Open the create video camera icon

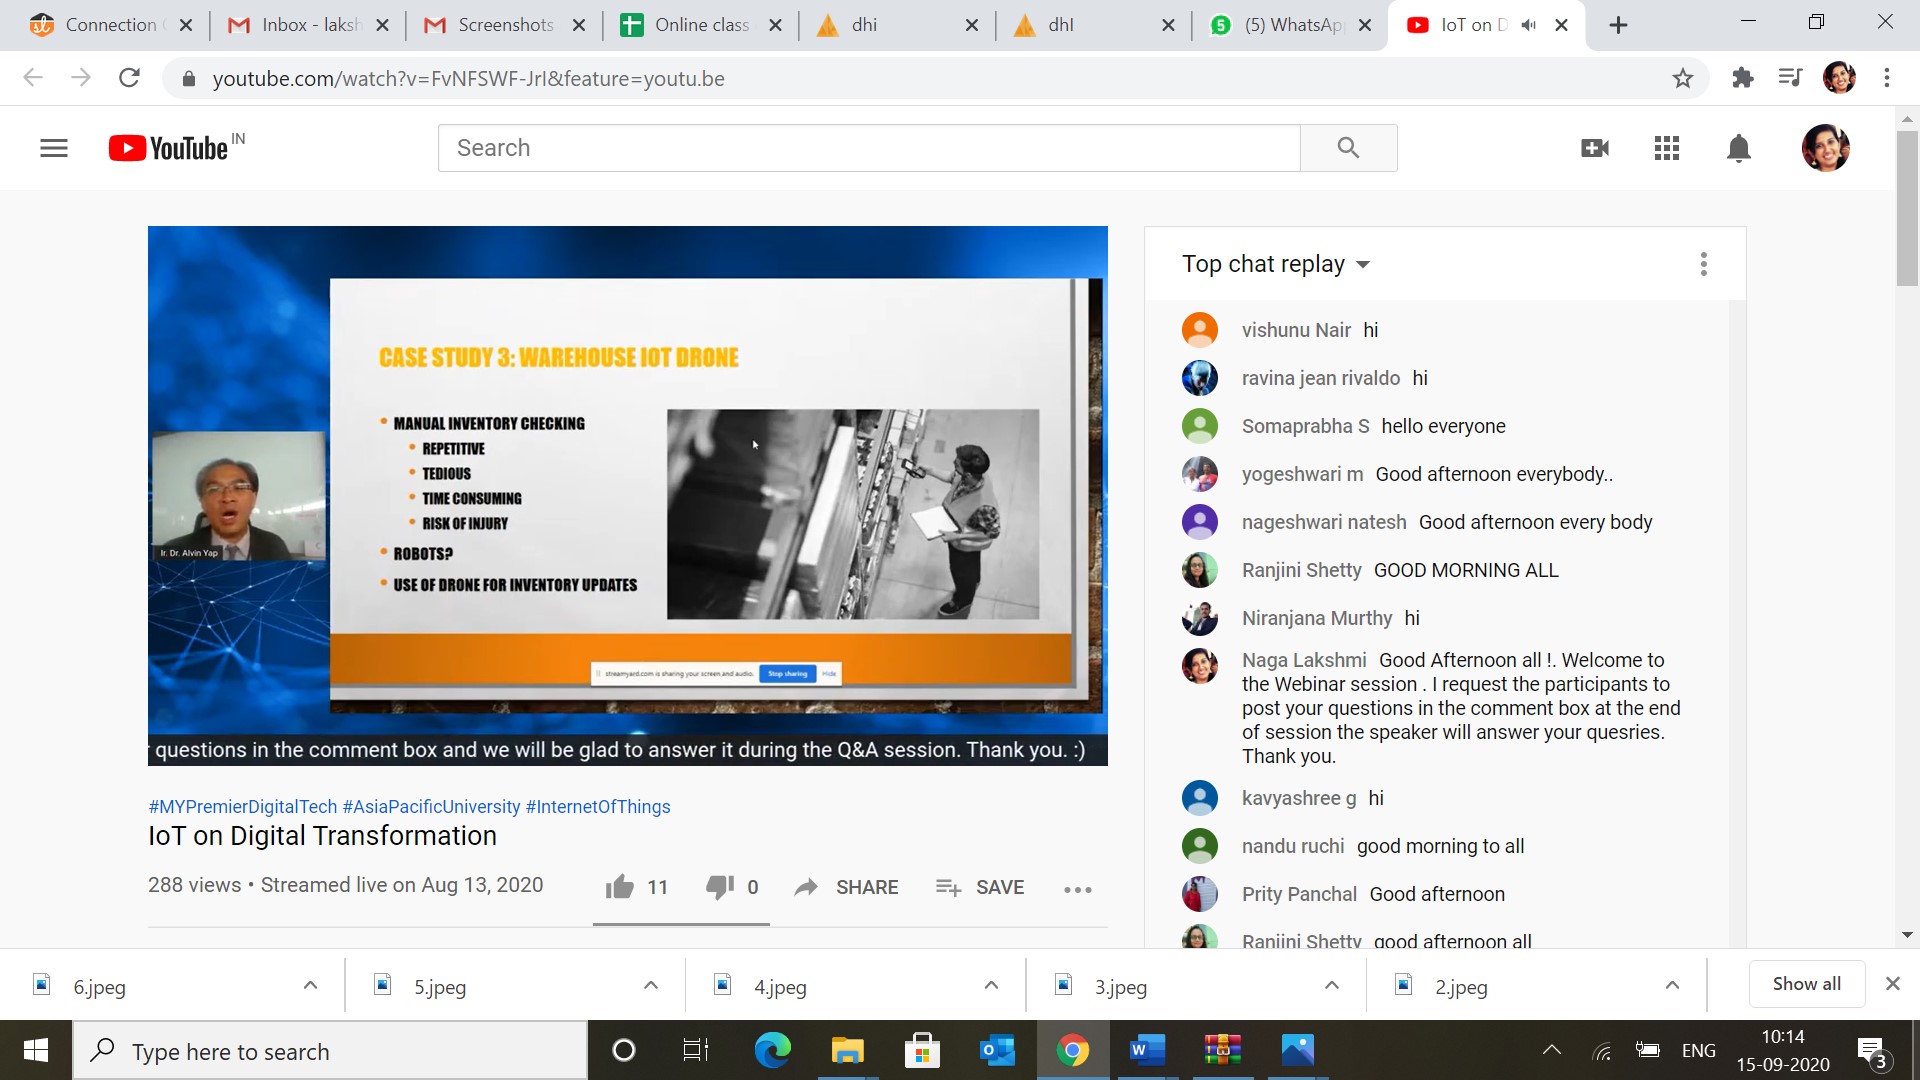pos(1595,148)
